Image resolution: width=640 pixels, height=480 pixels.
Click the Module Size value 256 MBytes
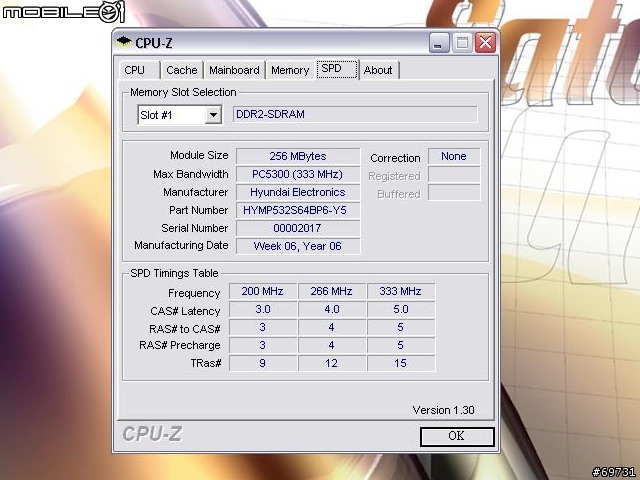[x=298, y=156]
